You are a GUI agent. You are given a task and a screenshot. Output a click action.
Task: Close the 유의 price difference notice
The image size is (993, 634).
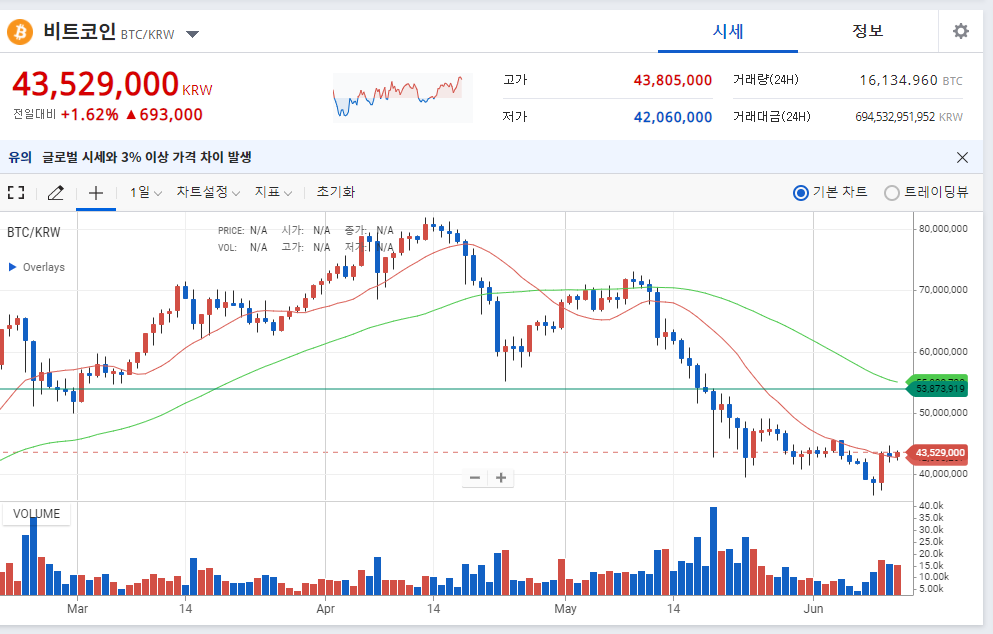pyautogui.click(x=962, y=157)
